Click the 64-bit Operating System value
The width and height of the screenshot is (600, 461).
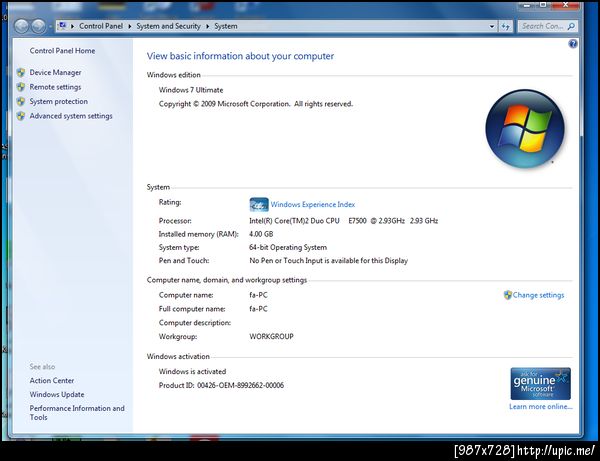click(288, 247)
